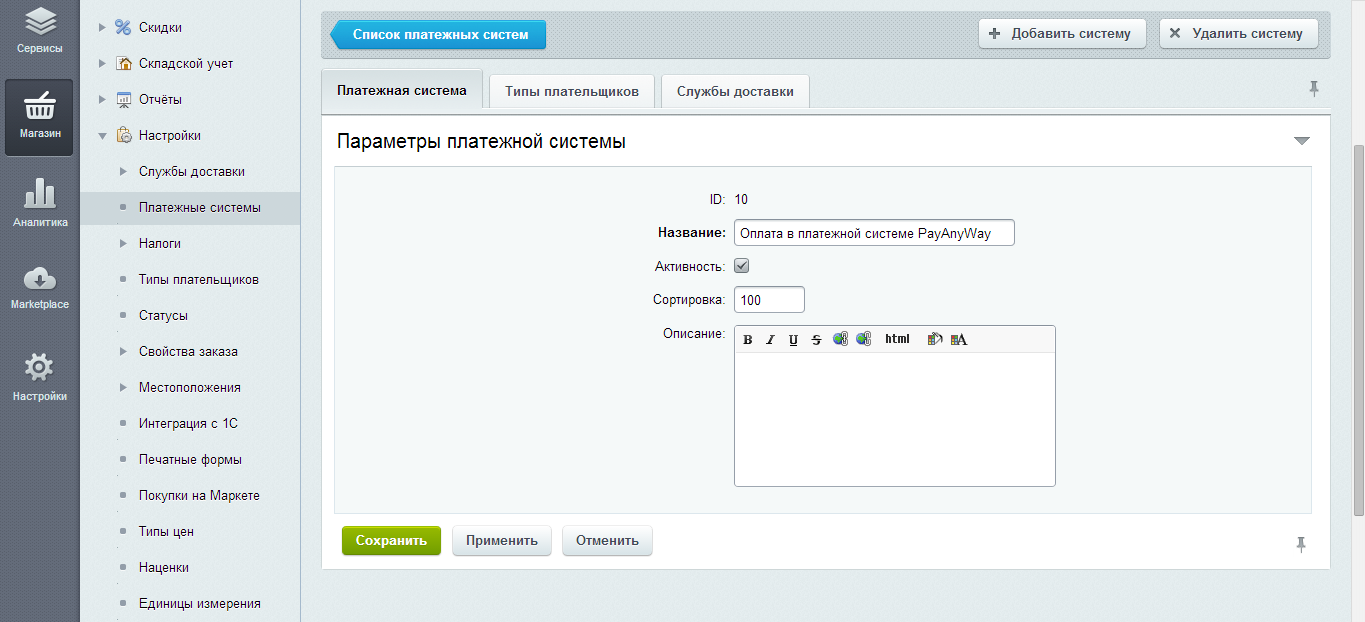Open Платежные системы in the tree
1365x622 pixels.
[x=200, y=207]
